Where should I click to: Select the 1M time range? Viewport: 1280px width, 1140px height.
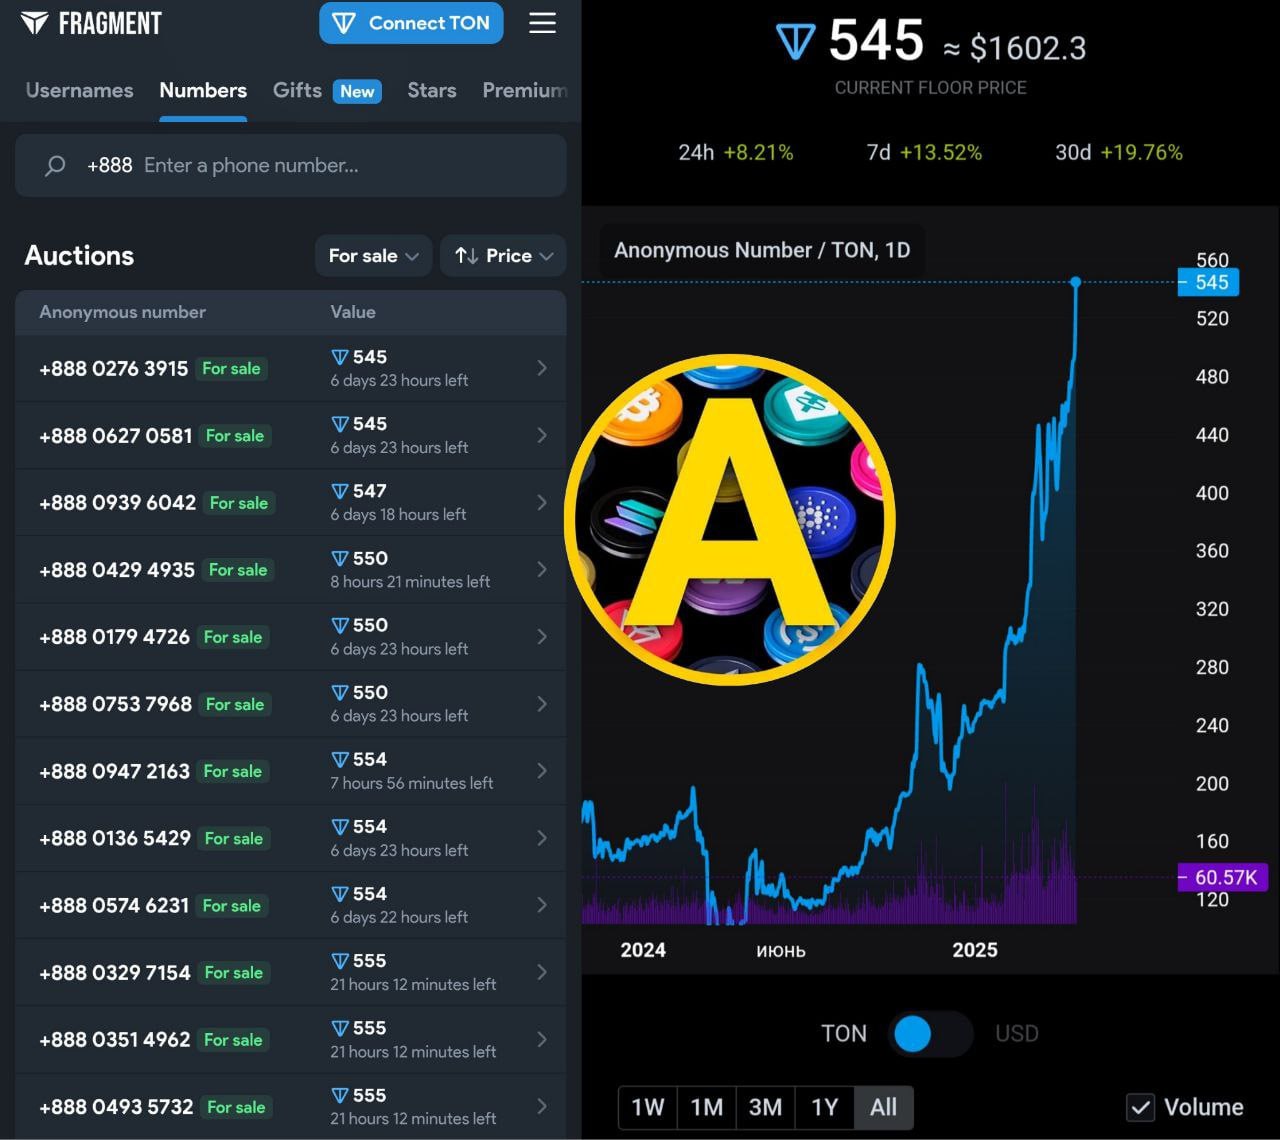pyautogui.click(x=706, y=1107)
